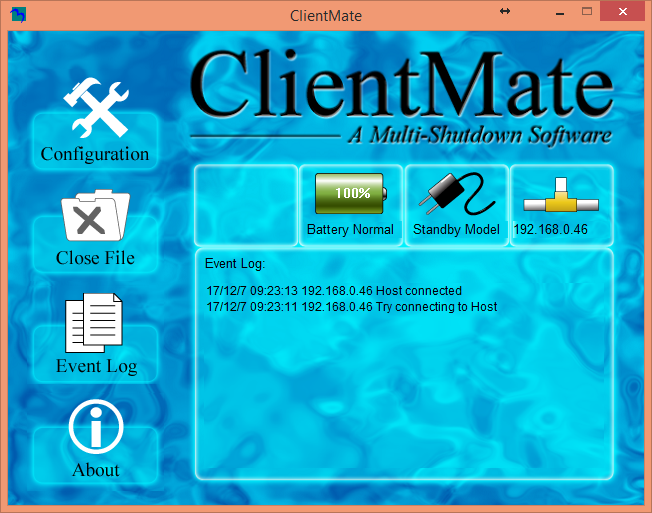The height and width of the screenshot is (513, 652).
Task: Select the Close File label
Action: click(95, 258)
